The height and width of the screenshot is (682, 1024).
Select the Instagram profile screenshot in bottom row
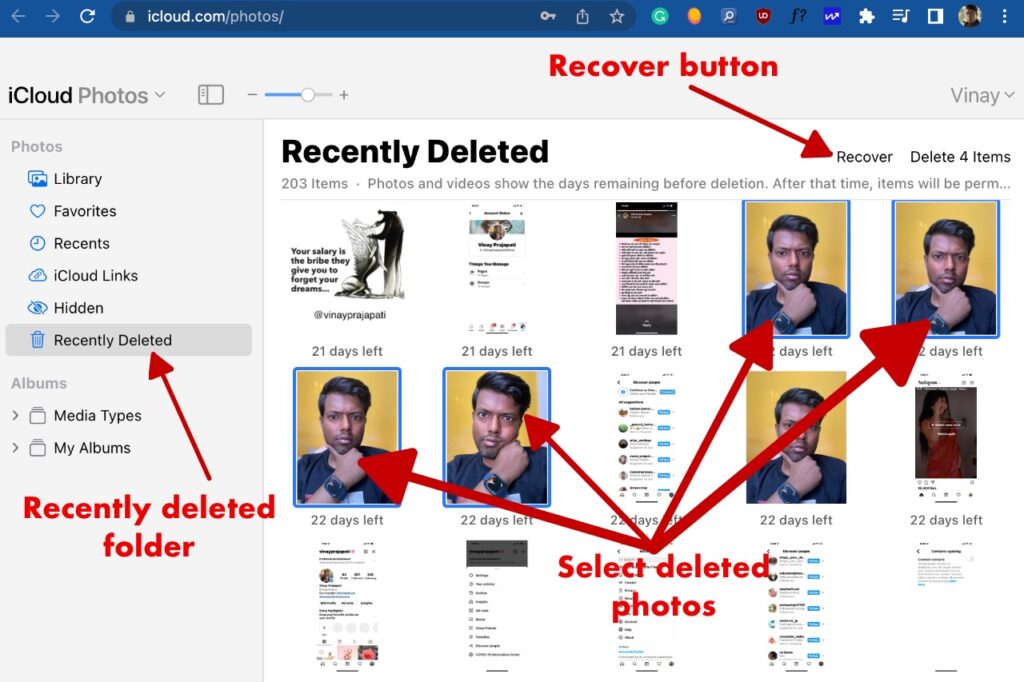tap(347, 606)
